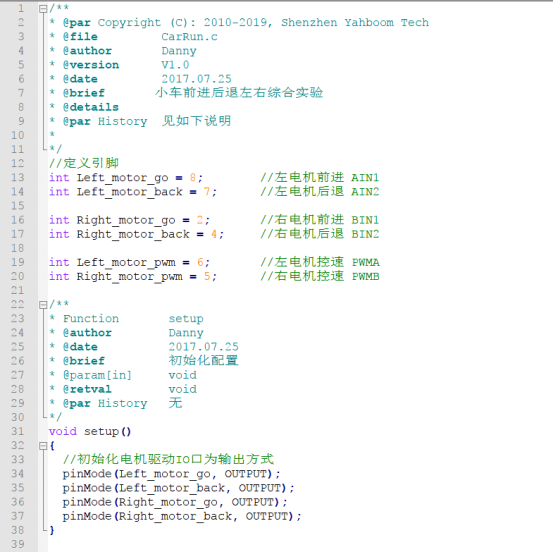Click the variable Right_motor_go declaration
This screenshot has width=554, height=552.
pyautogui.click(x=126, y=220)
